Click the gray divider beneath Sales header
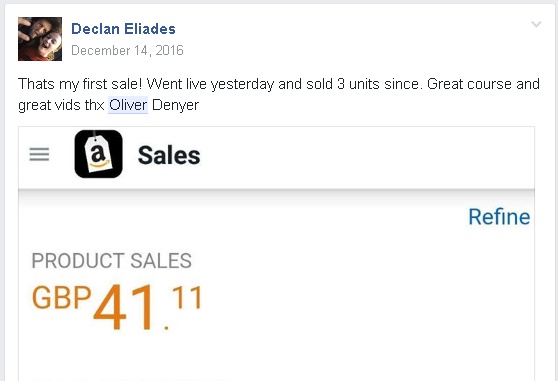The height and width of the screenshot is (381, 558). pos(277,192)
